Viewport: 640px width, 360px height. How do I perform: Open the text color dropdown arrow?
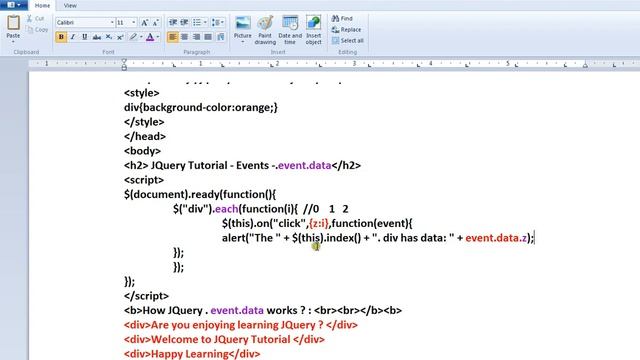pyautogui.click(x=158, y=37)
